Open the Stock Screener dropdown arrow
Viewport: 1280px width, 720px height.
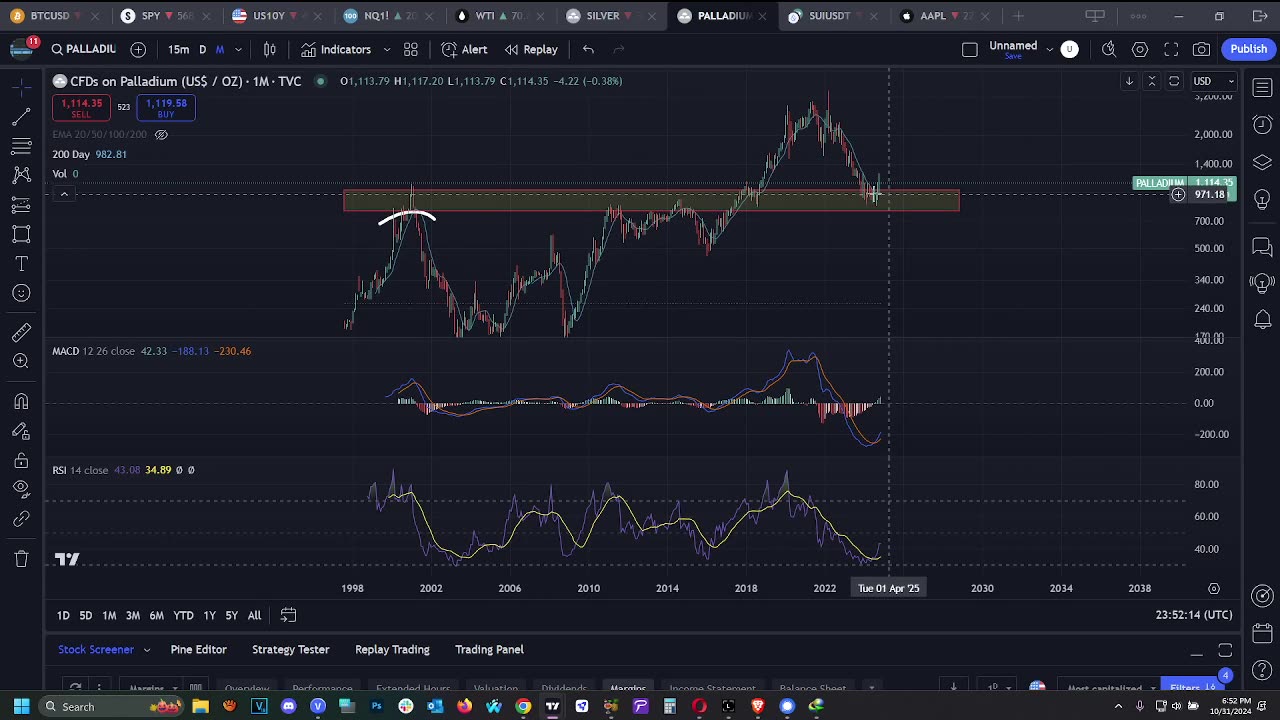[146, 650]
